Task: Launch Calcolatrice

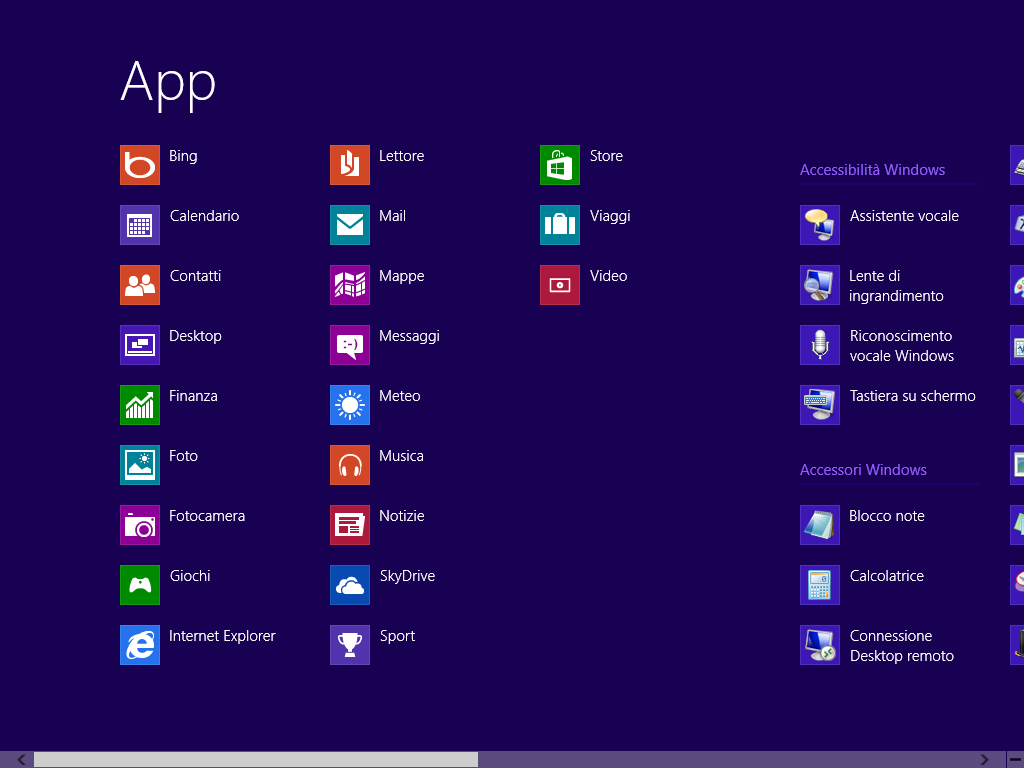Action: [x=820, y=585]
